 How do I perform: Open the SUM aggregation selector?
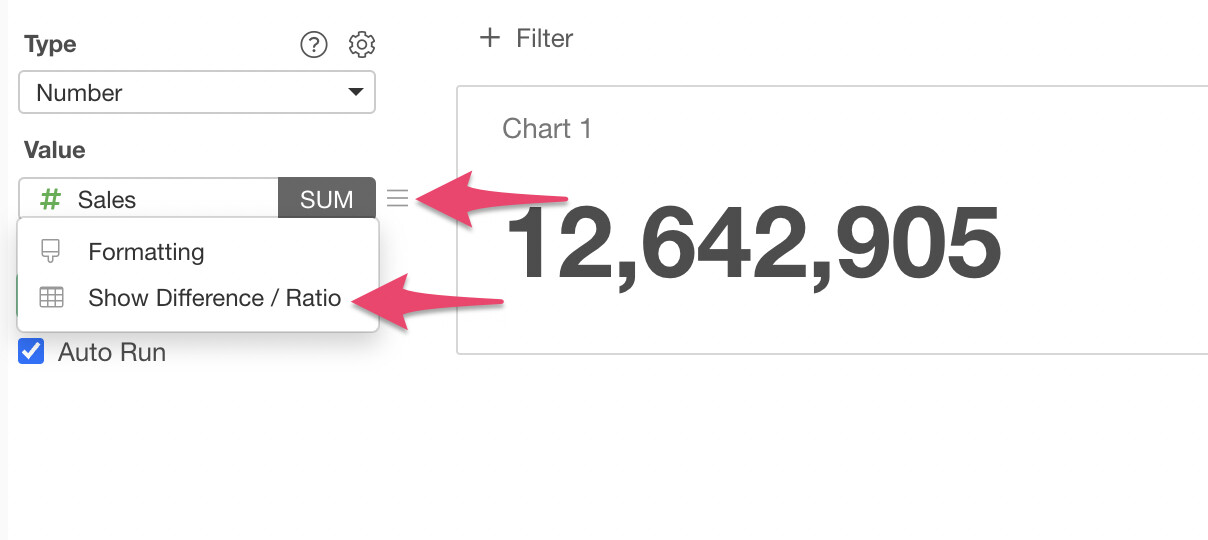(326, 199)
